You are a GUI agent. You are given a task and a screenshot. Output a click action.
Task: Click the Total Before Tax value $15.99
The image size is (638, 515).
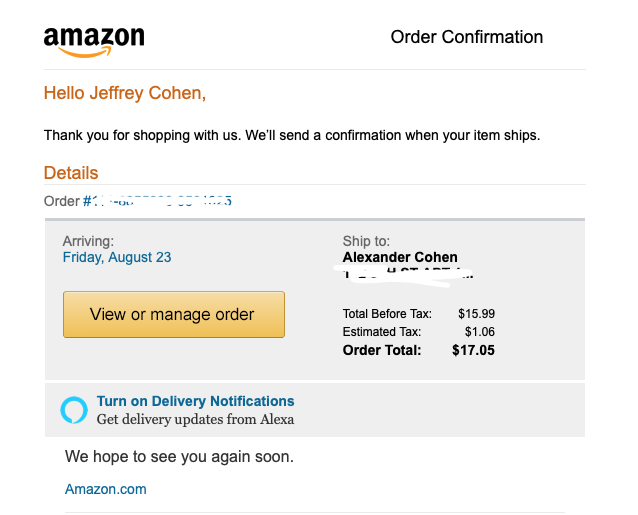tap(476, 314)
